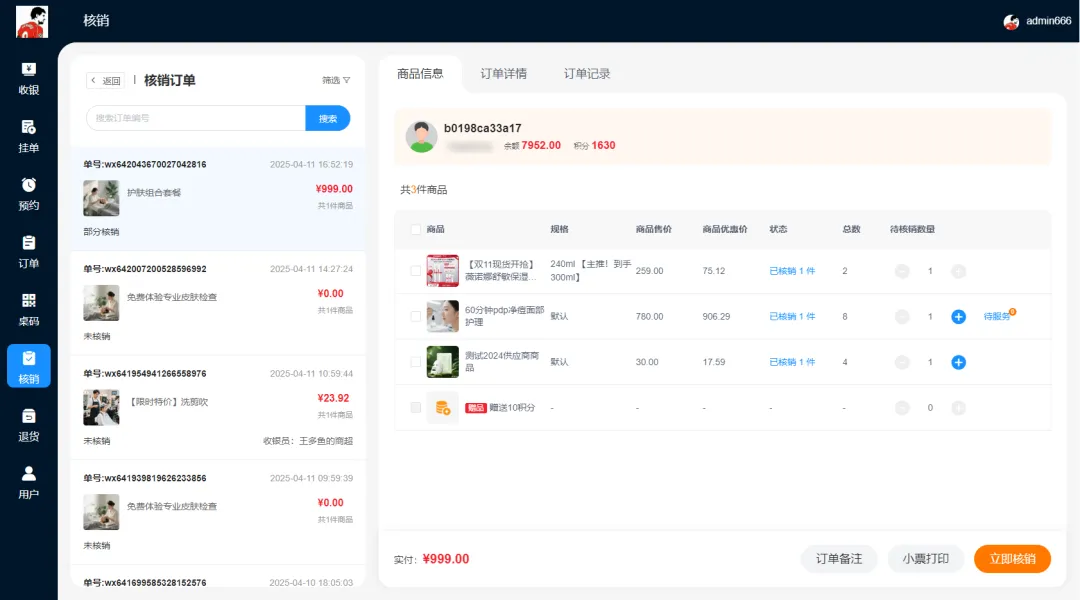Click the store logo in top-left corner

pyautogui.click(x=32, y=21)
